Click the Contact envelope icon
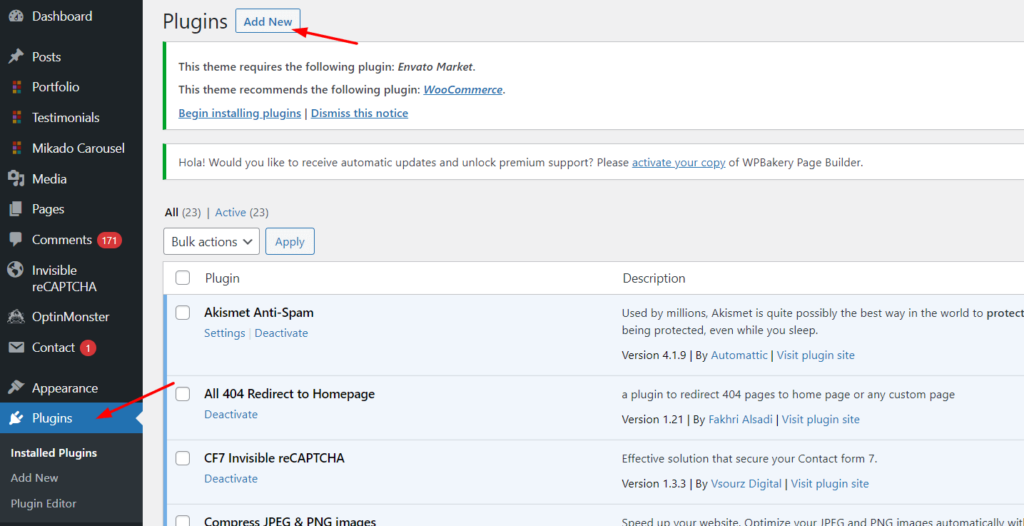 [x=16, y=348]
